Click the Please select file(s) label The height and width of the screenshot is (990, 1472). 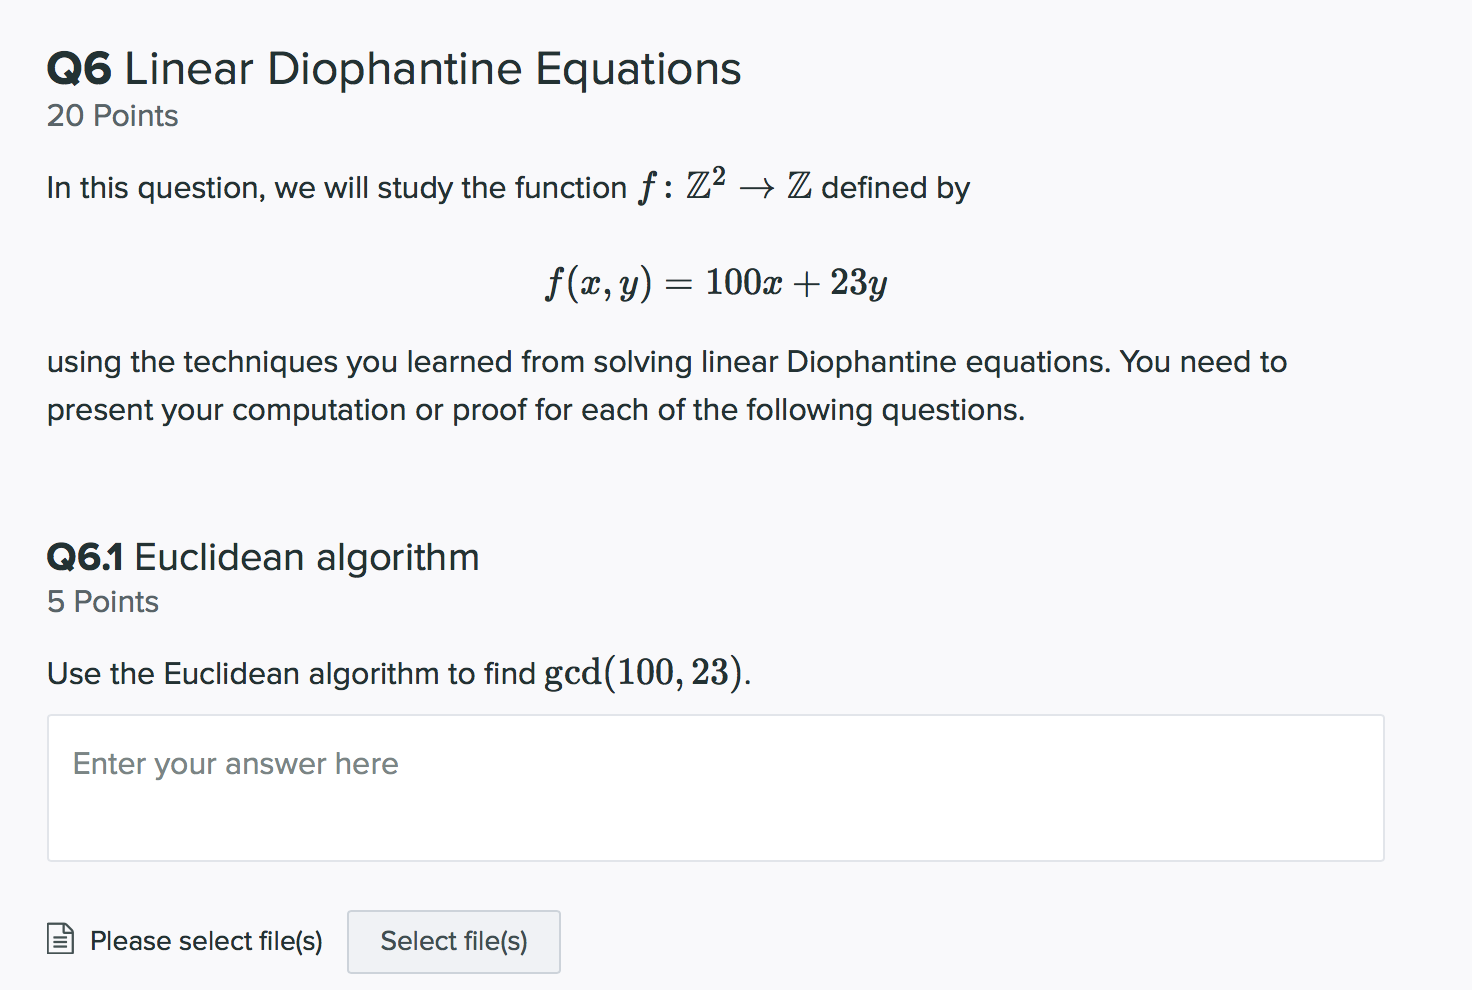(206, 941)
